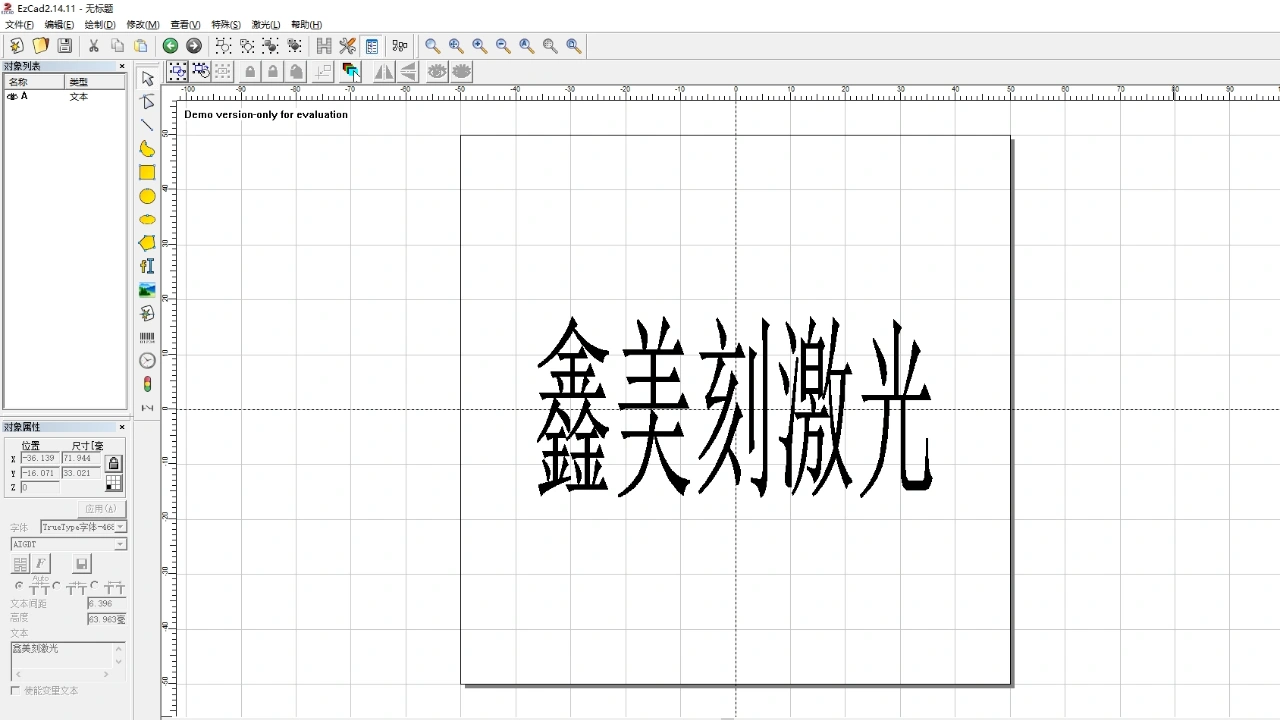Viewport: 1280px width, 720px height.
Task: Open the reference point grid selector
Action: pos(113,483)
